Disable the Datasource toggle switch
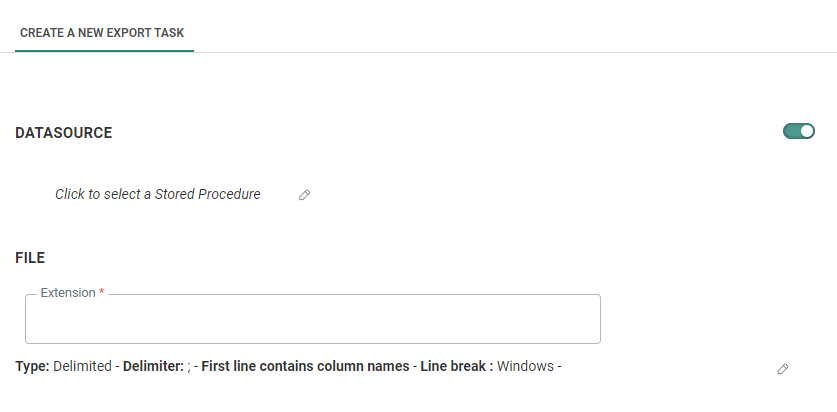Image resolution: width=837 pixels, height=412 pixels. [x=798, y=131]
